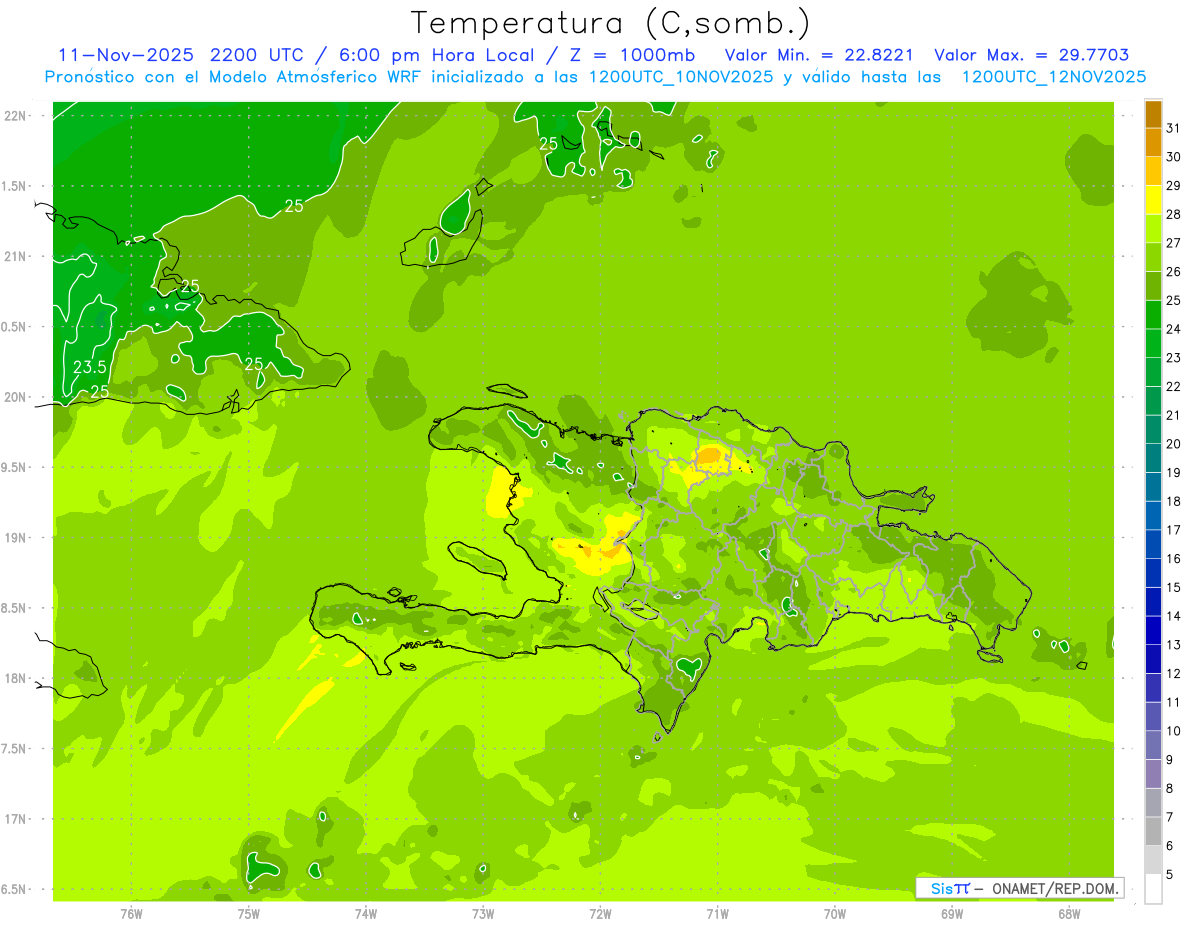Click legend value 31
The height and width of the screenshot is (927, 1200).
pyautogui.click(x=1173, y=128)
